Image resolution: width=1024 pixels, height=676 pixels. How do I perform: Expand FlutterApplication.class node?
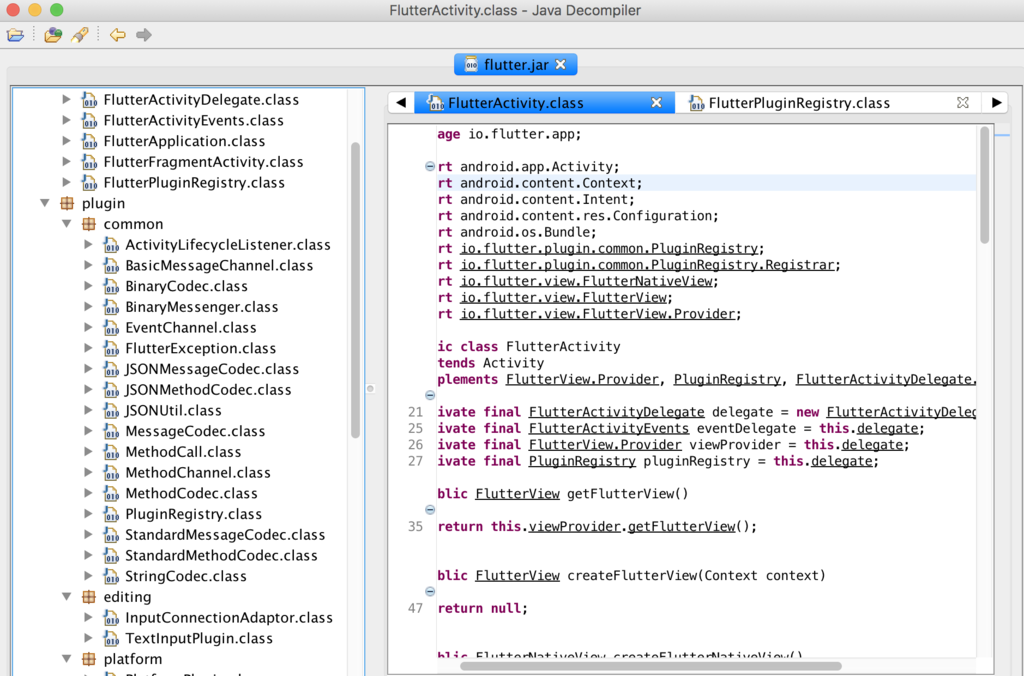(67, 140)
